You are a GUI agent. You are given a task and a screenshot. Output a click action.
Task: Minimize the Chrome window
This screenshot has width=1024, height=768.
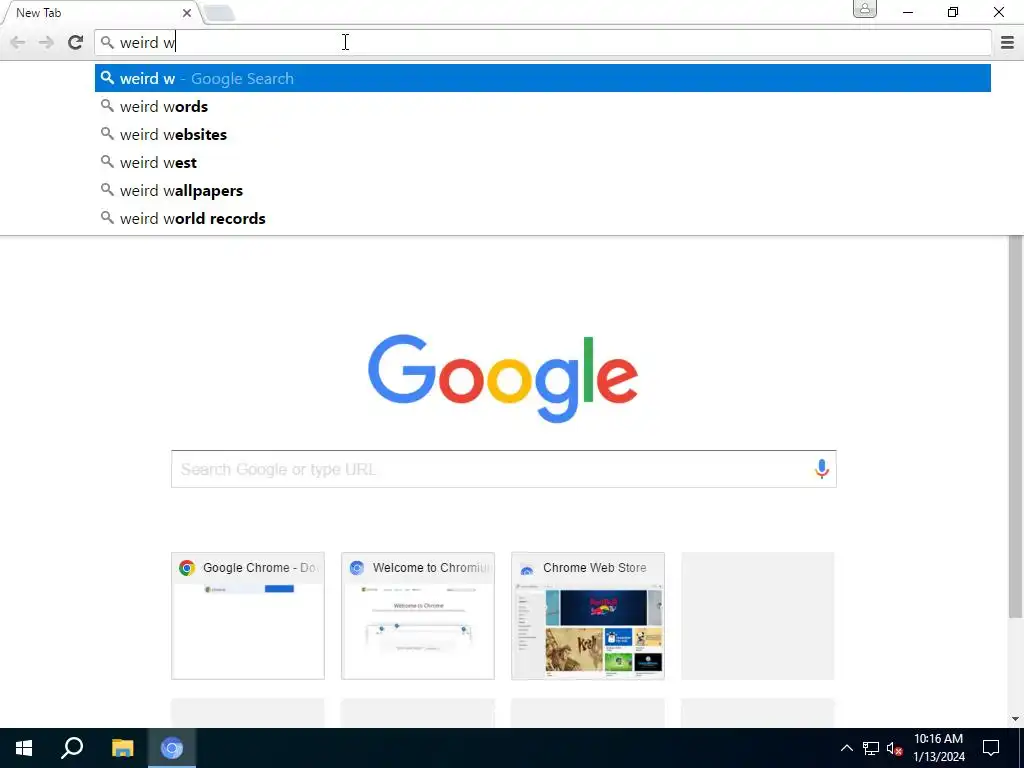(908, 12)
